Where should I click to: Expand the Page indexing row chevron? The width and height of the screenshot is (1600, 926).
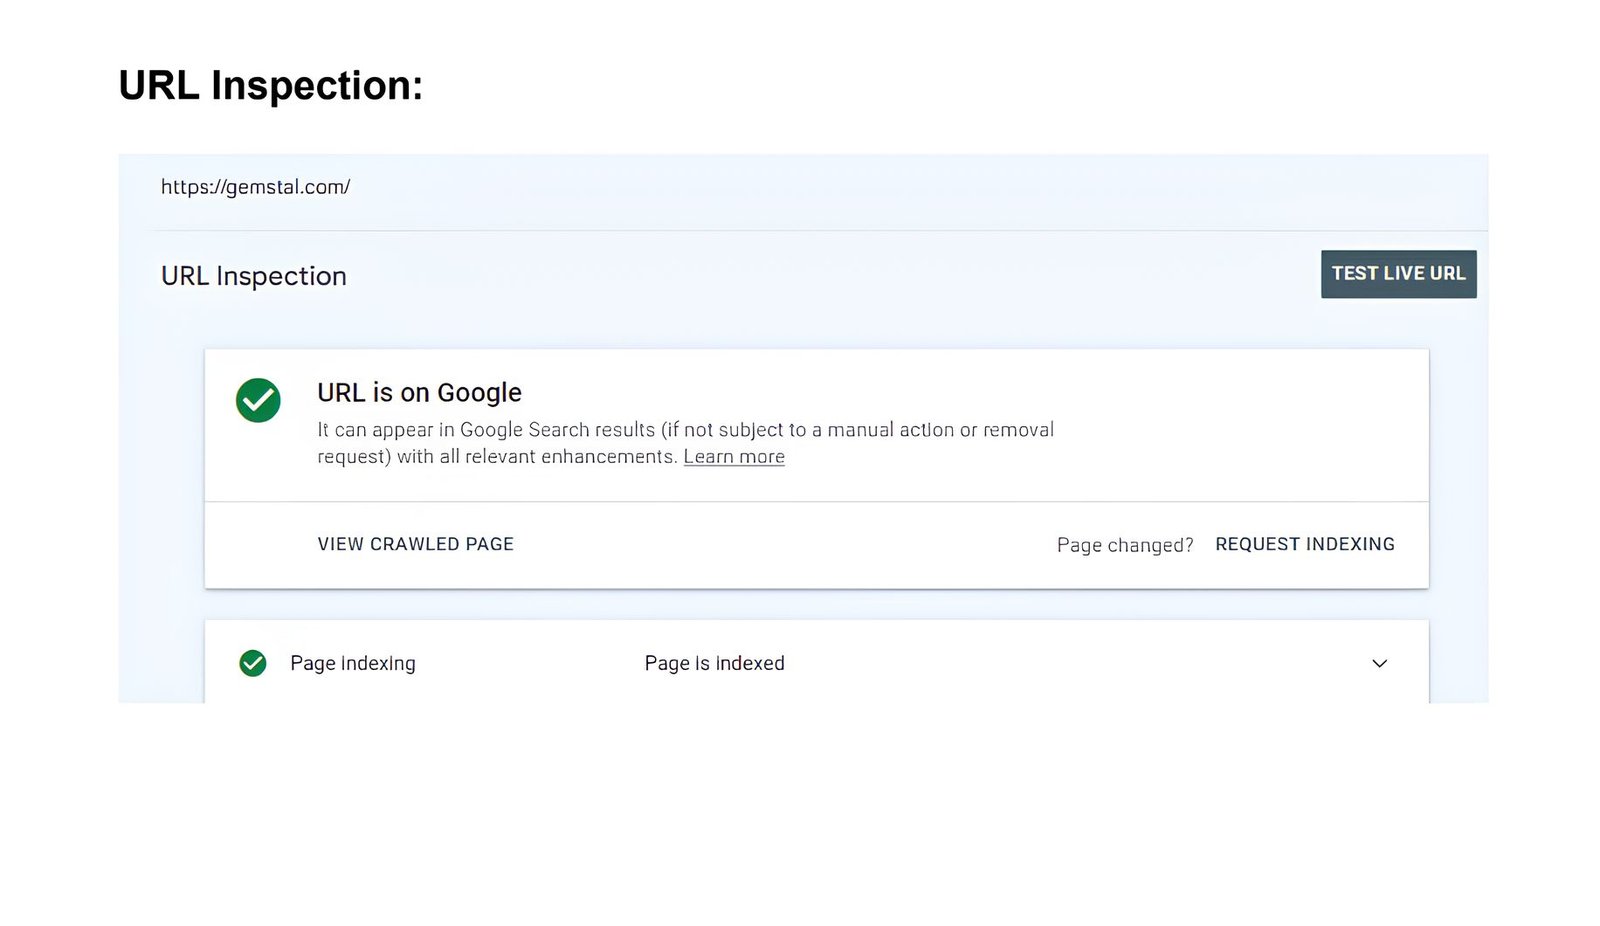pyautogui.click(x=1380, y=663)
